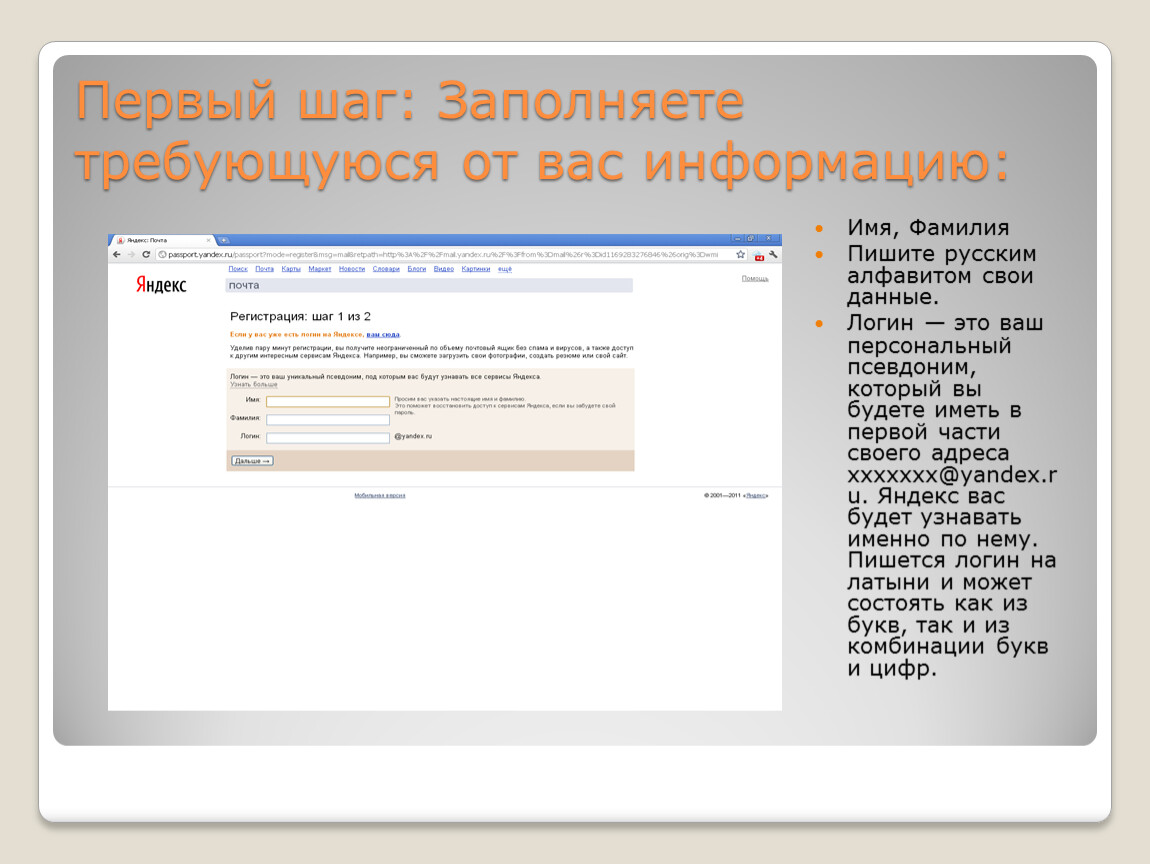Open a new tab with the plus button
The image size is (1150, 864).
[x=224, y=240]
